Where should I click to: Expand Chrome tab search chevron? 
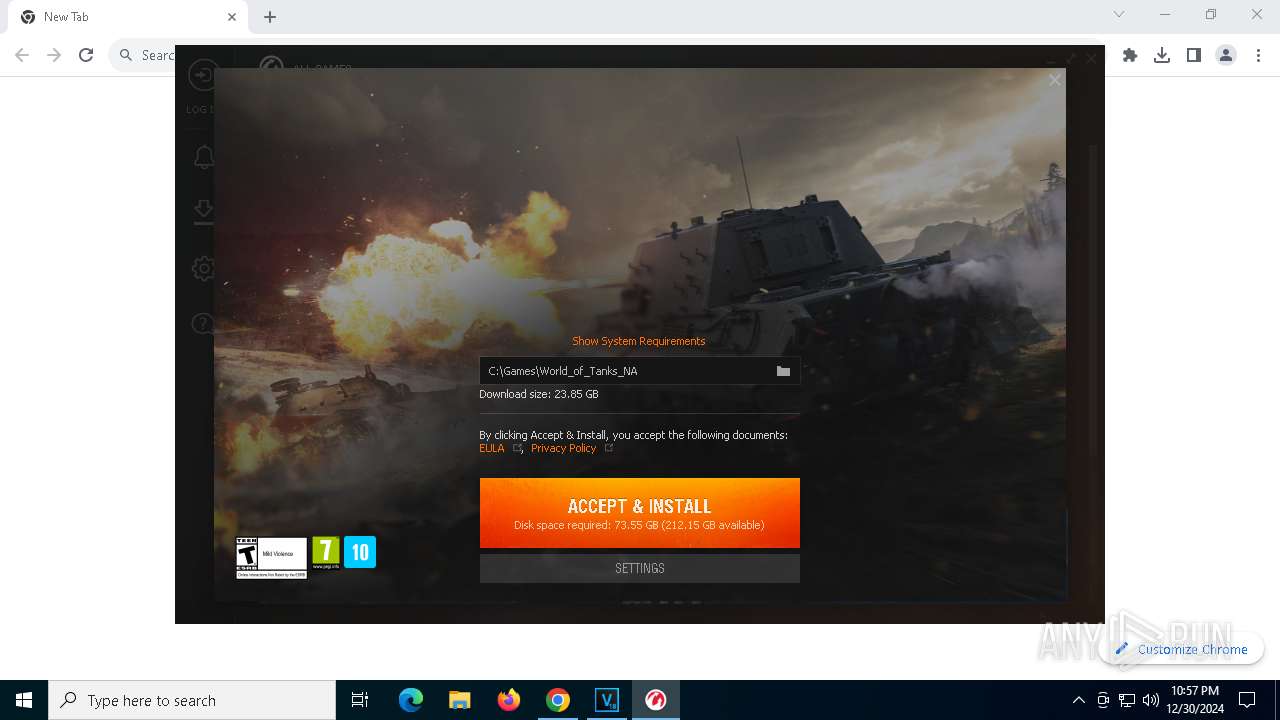[1119, 14]
